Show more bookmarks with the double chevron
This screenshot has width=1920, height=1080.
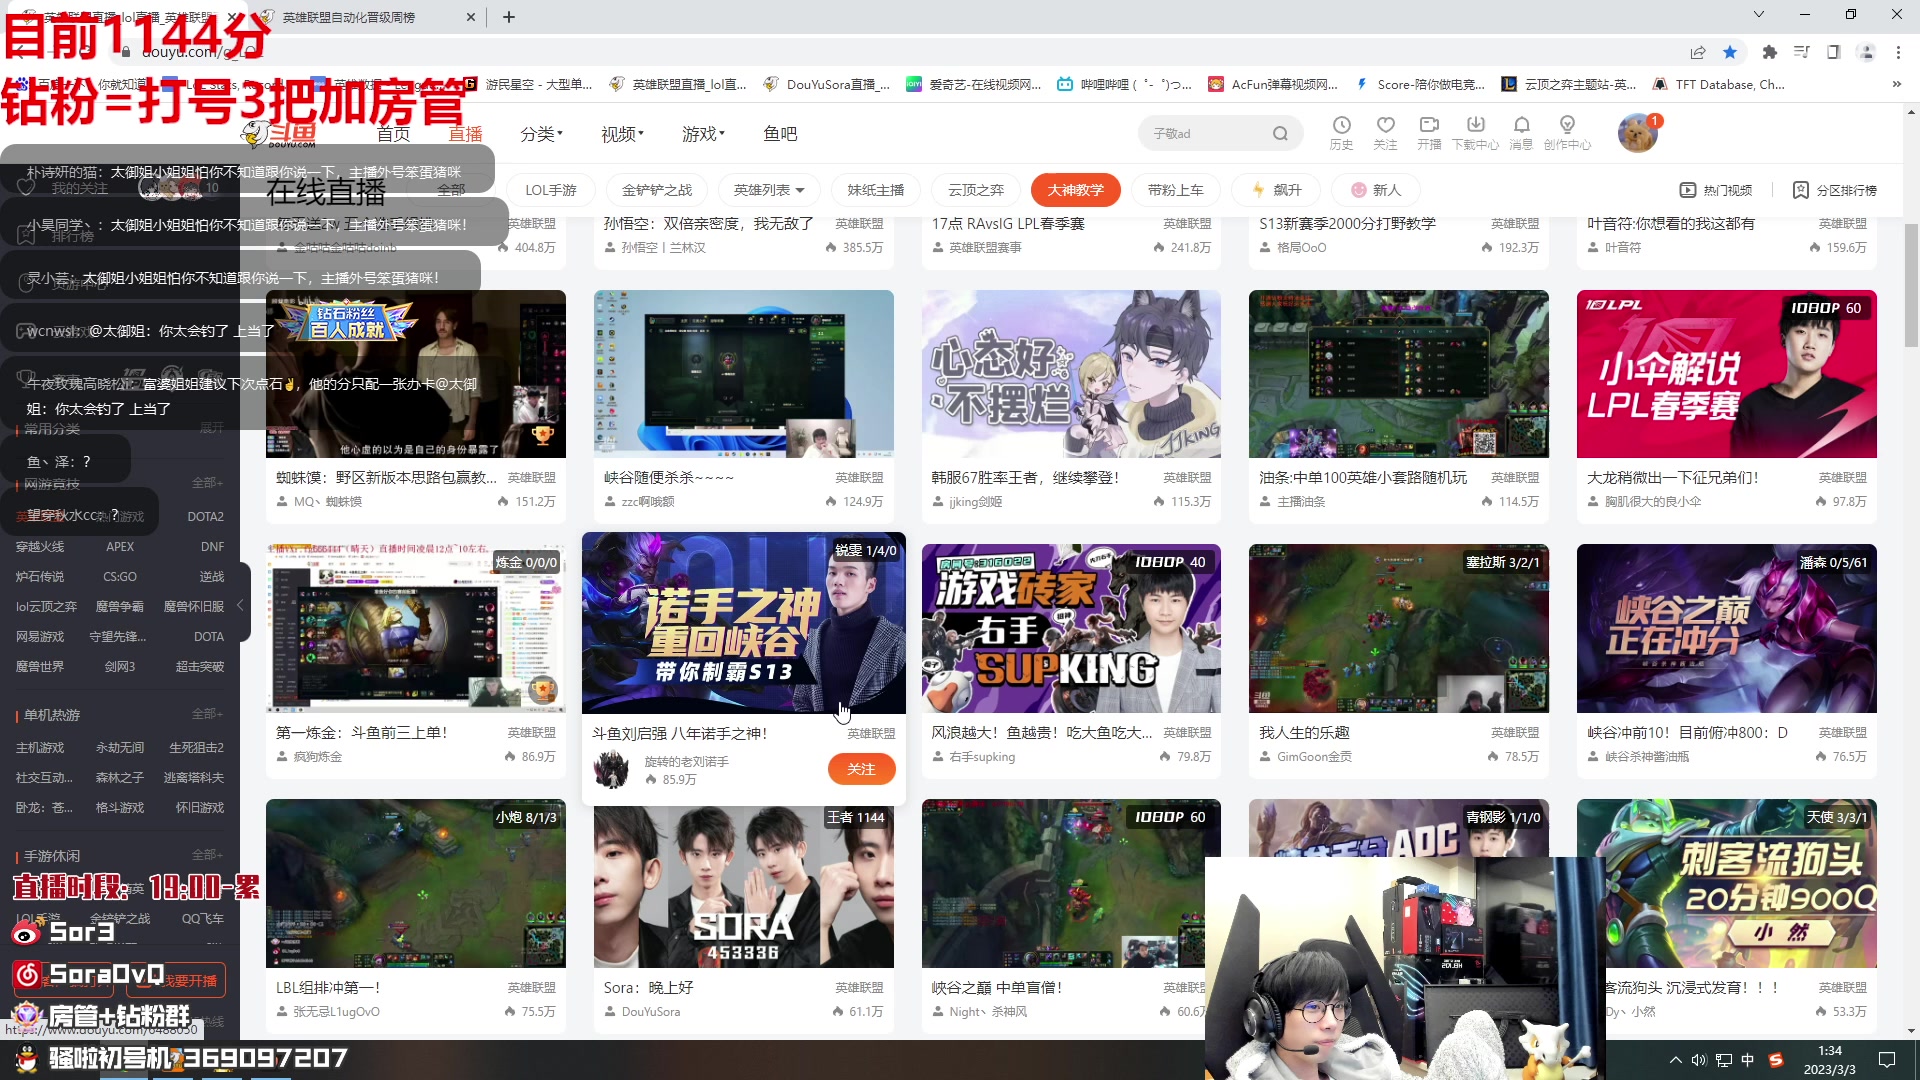click(x=1896, y=84)
